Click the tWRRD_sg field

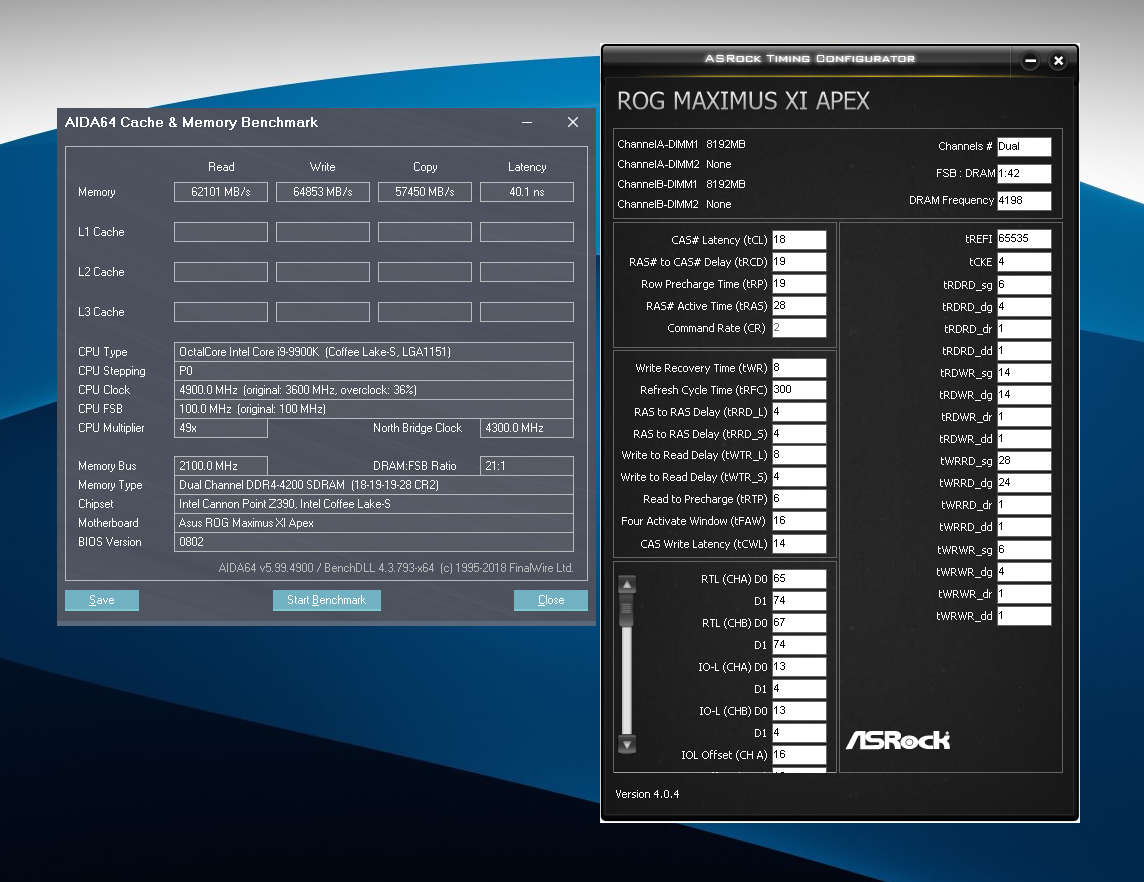tap(1024, 461)
